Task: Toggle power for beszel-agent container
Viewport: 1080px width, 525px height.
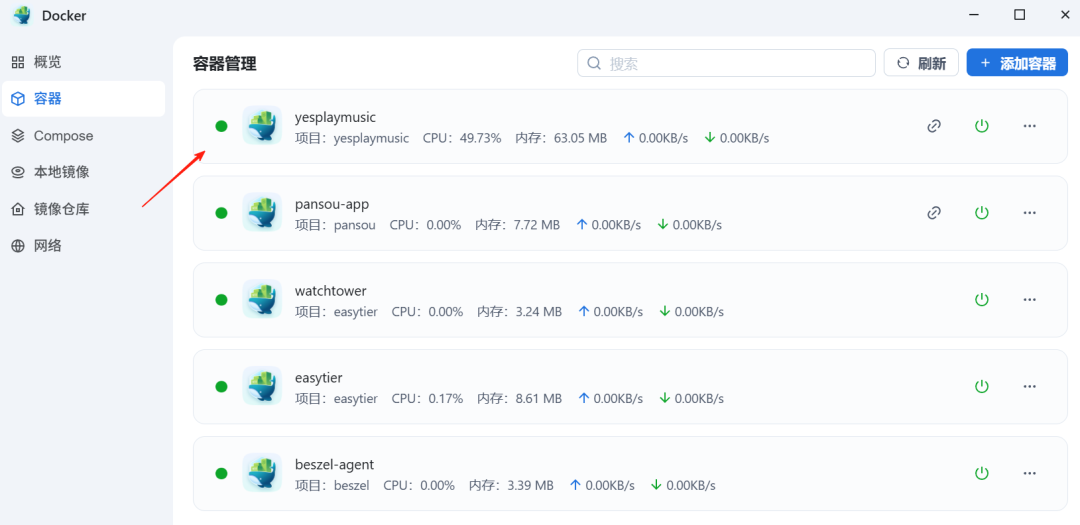Action: [x=982, y=473]
